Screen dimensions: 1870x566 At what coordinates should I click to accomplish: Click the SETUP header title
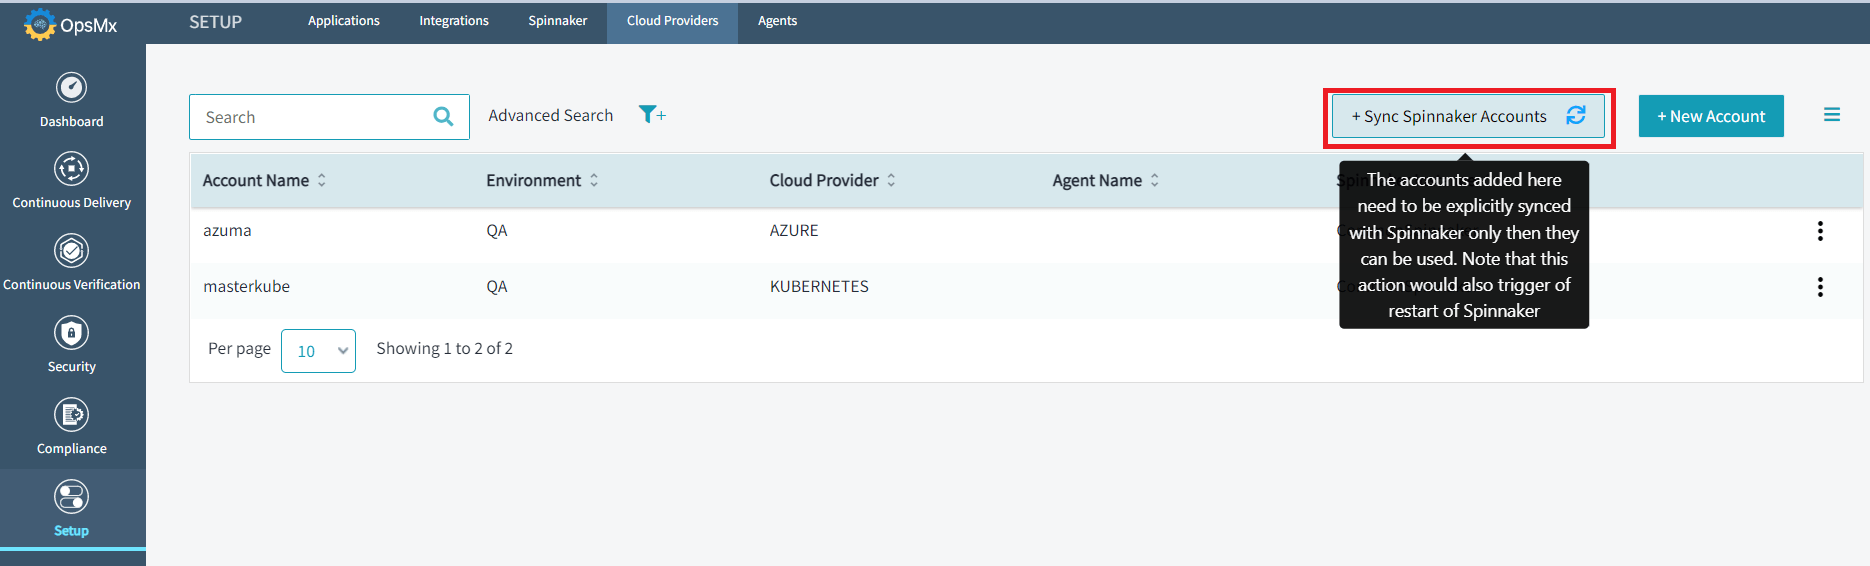click(215, 22)
